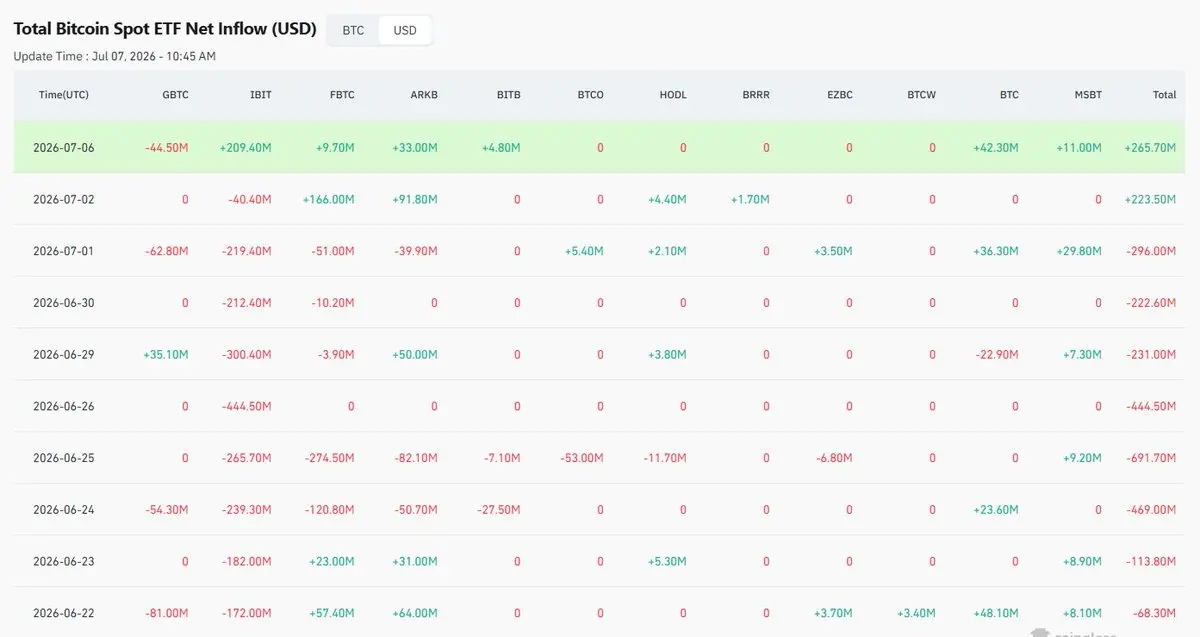Click the IBIT column header
This screenshot has width=1200, height=637.
[260, 95]
